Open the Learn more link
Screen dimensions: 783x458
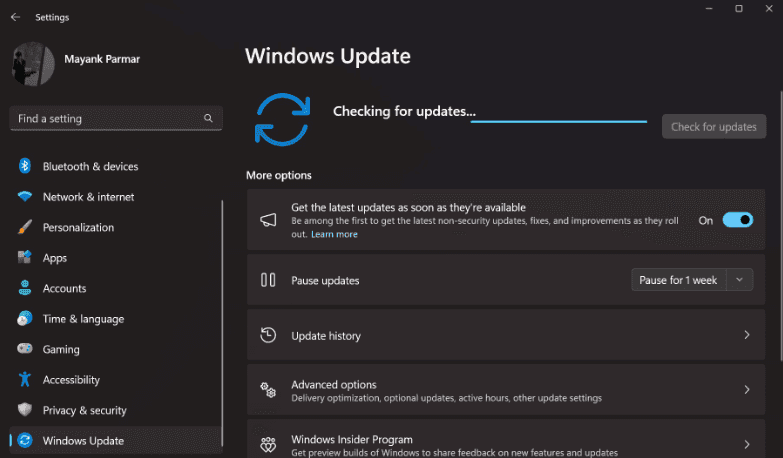(334, 234)
